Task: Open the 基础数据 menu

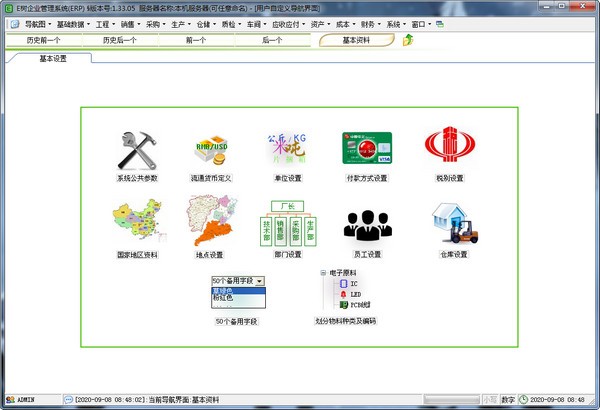Action: pyautogui.click(x=70, y=24)
